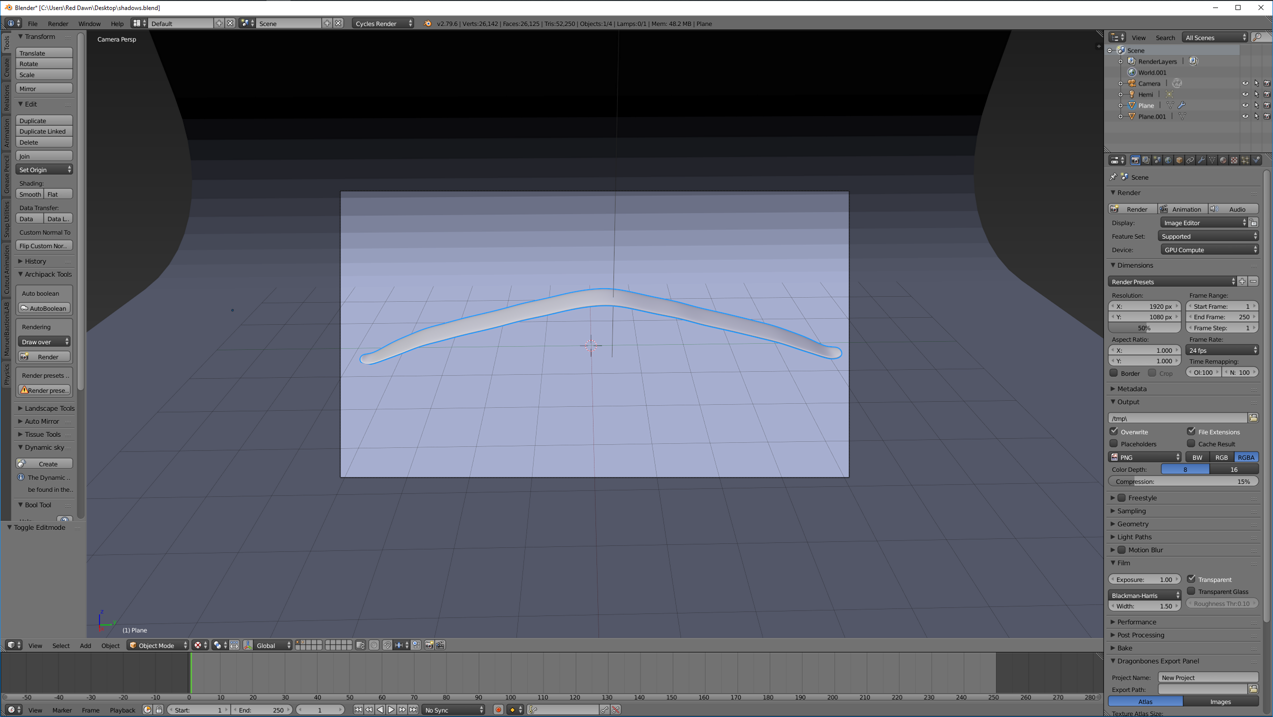Toggle the Film Transparent checkbox

(x=1191, y=579)
